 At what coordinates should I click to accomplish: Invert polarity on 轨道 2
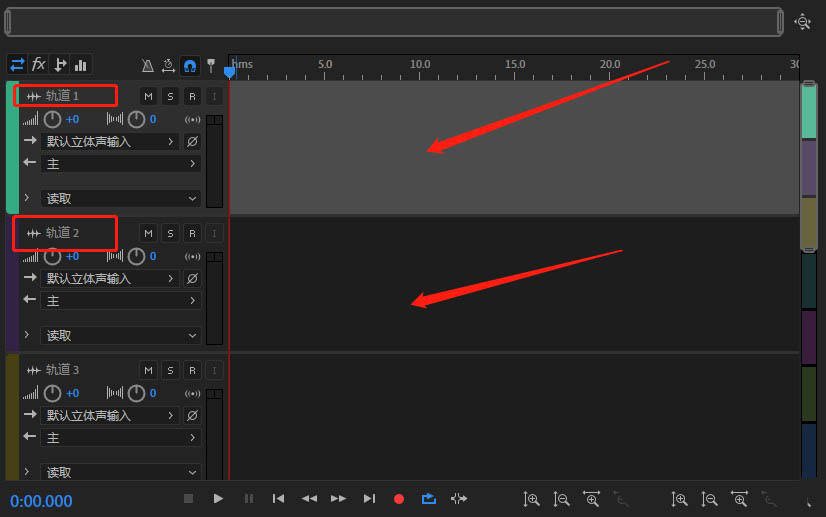click(192, 279)
